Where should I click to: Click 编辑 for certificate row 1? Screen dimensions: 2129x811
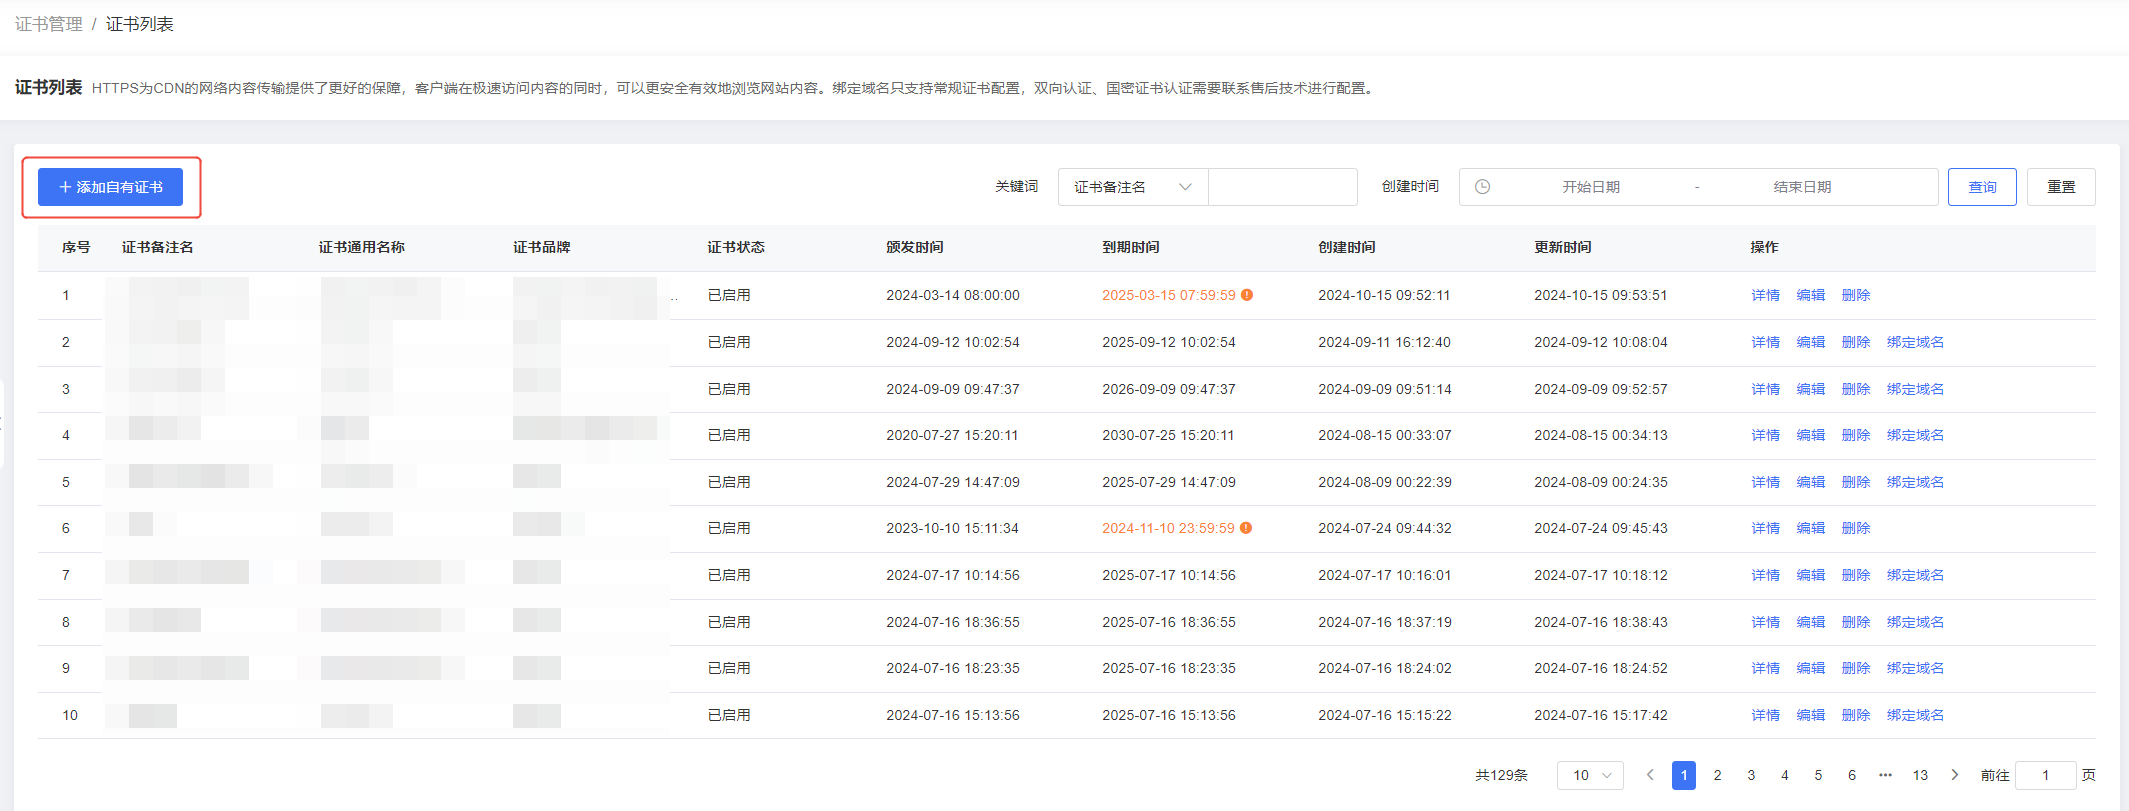click(1811, 295)
